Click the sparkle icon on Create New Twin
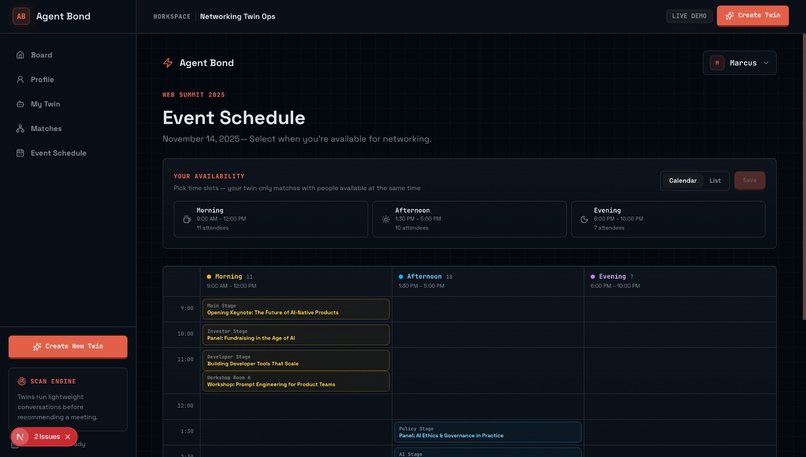The image size is (806, 457). (37, 346)
